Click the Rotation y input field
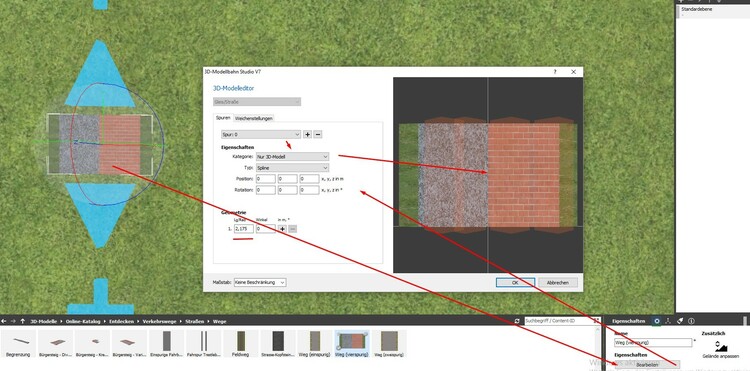 point(288,190)
